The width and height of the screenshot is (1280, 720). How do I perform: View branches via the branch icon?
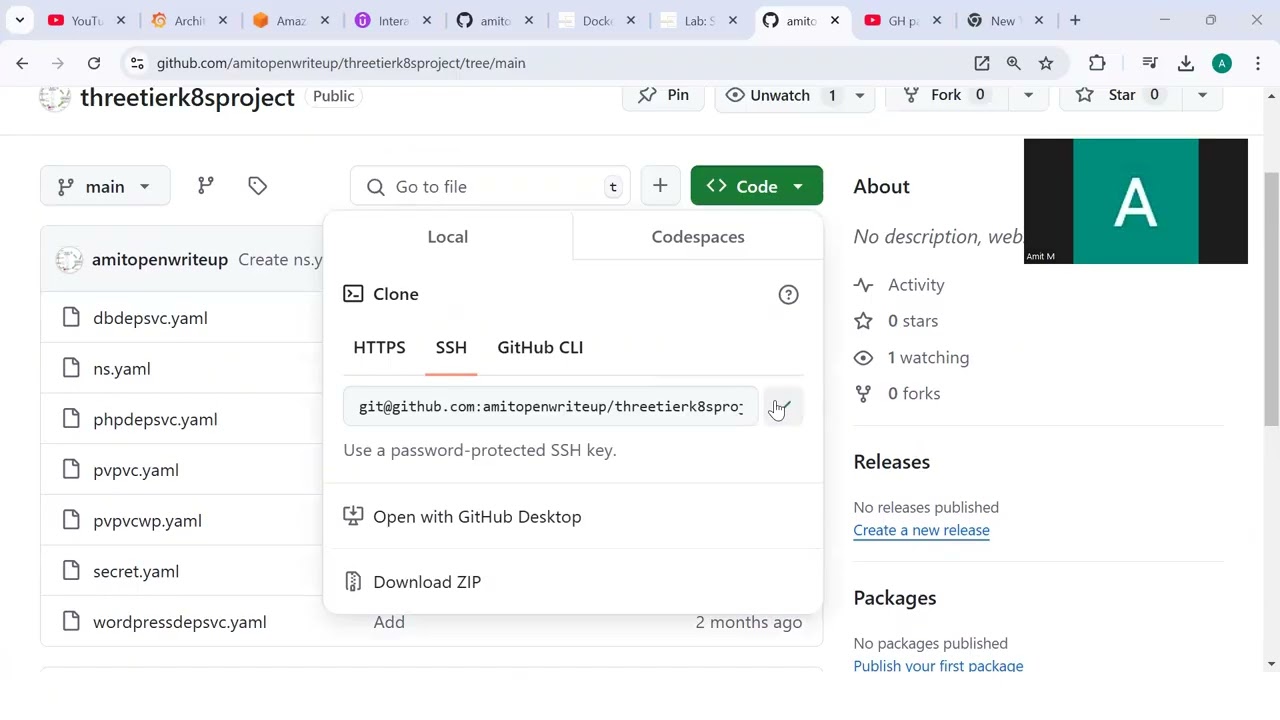pos(206,186)
